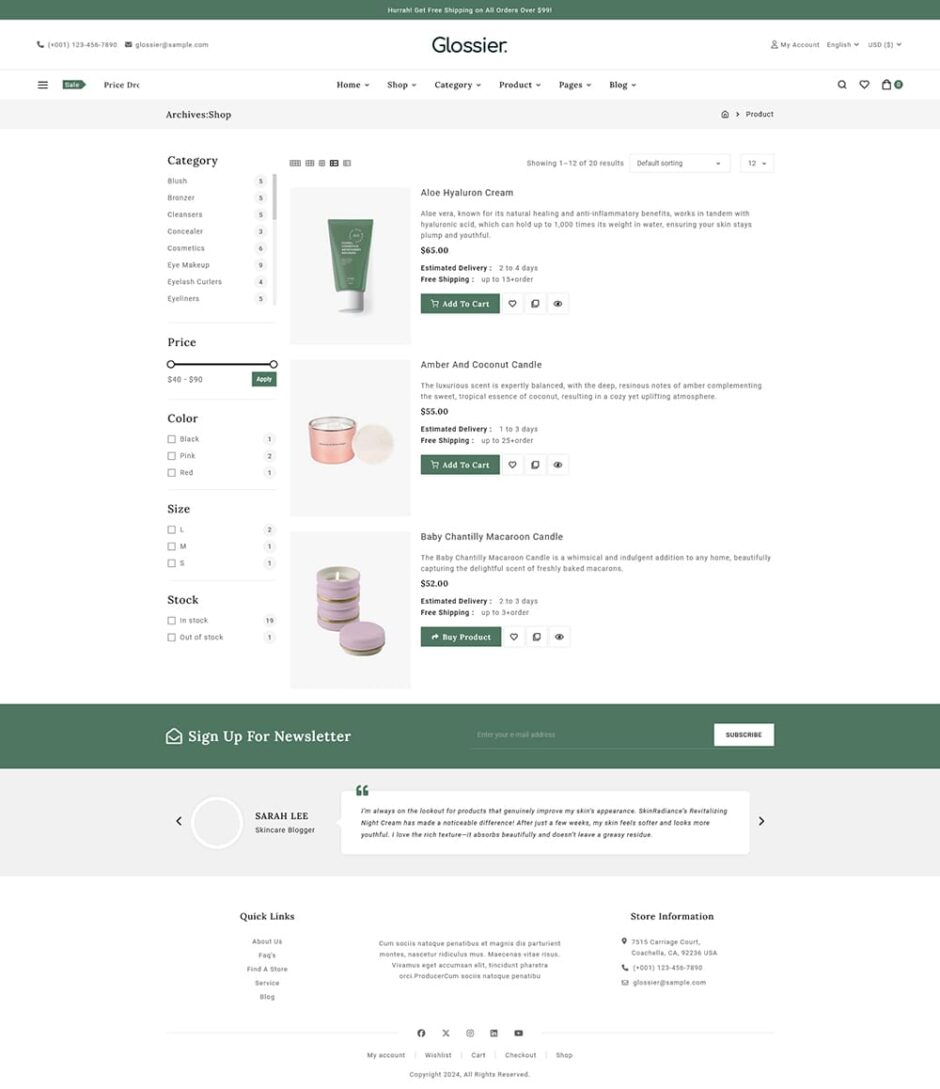Click compare icon for Amber And Coconut Candle

(535, 465)
